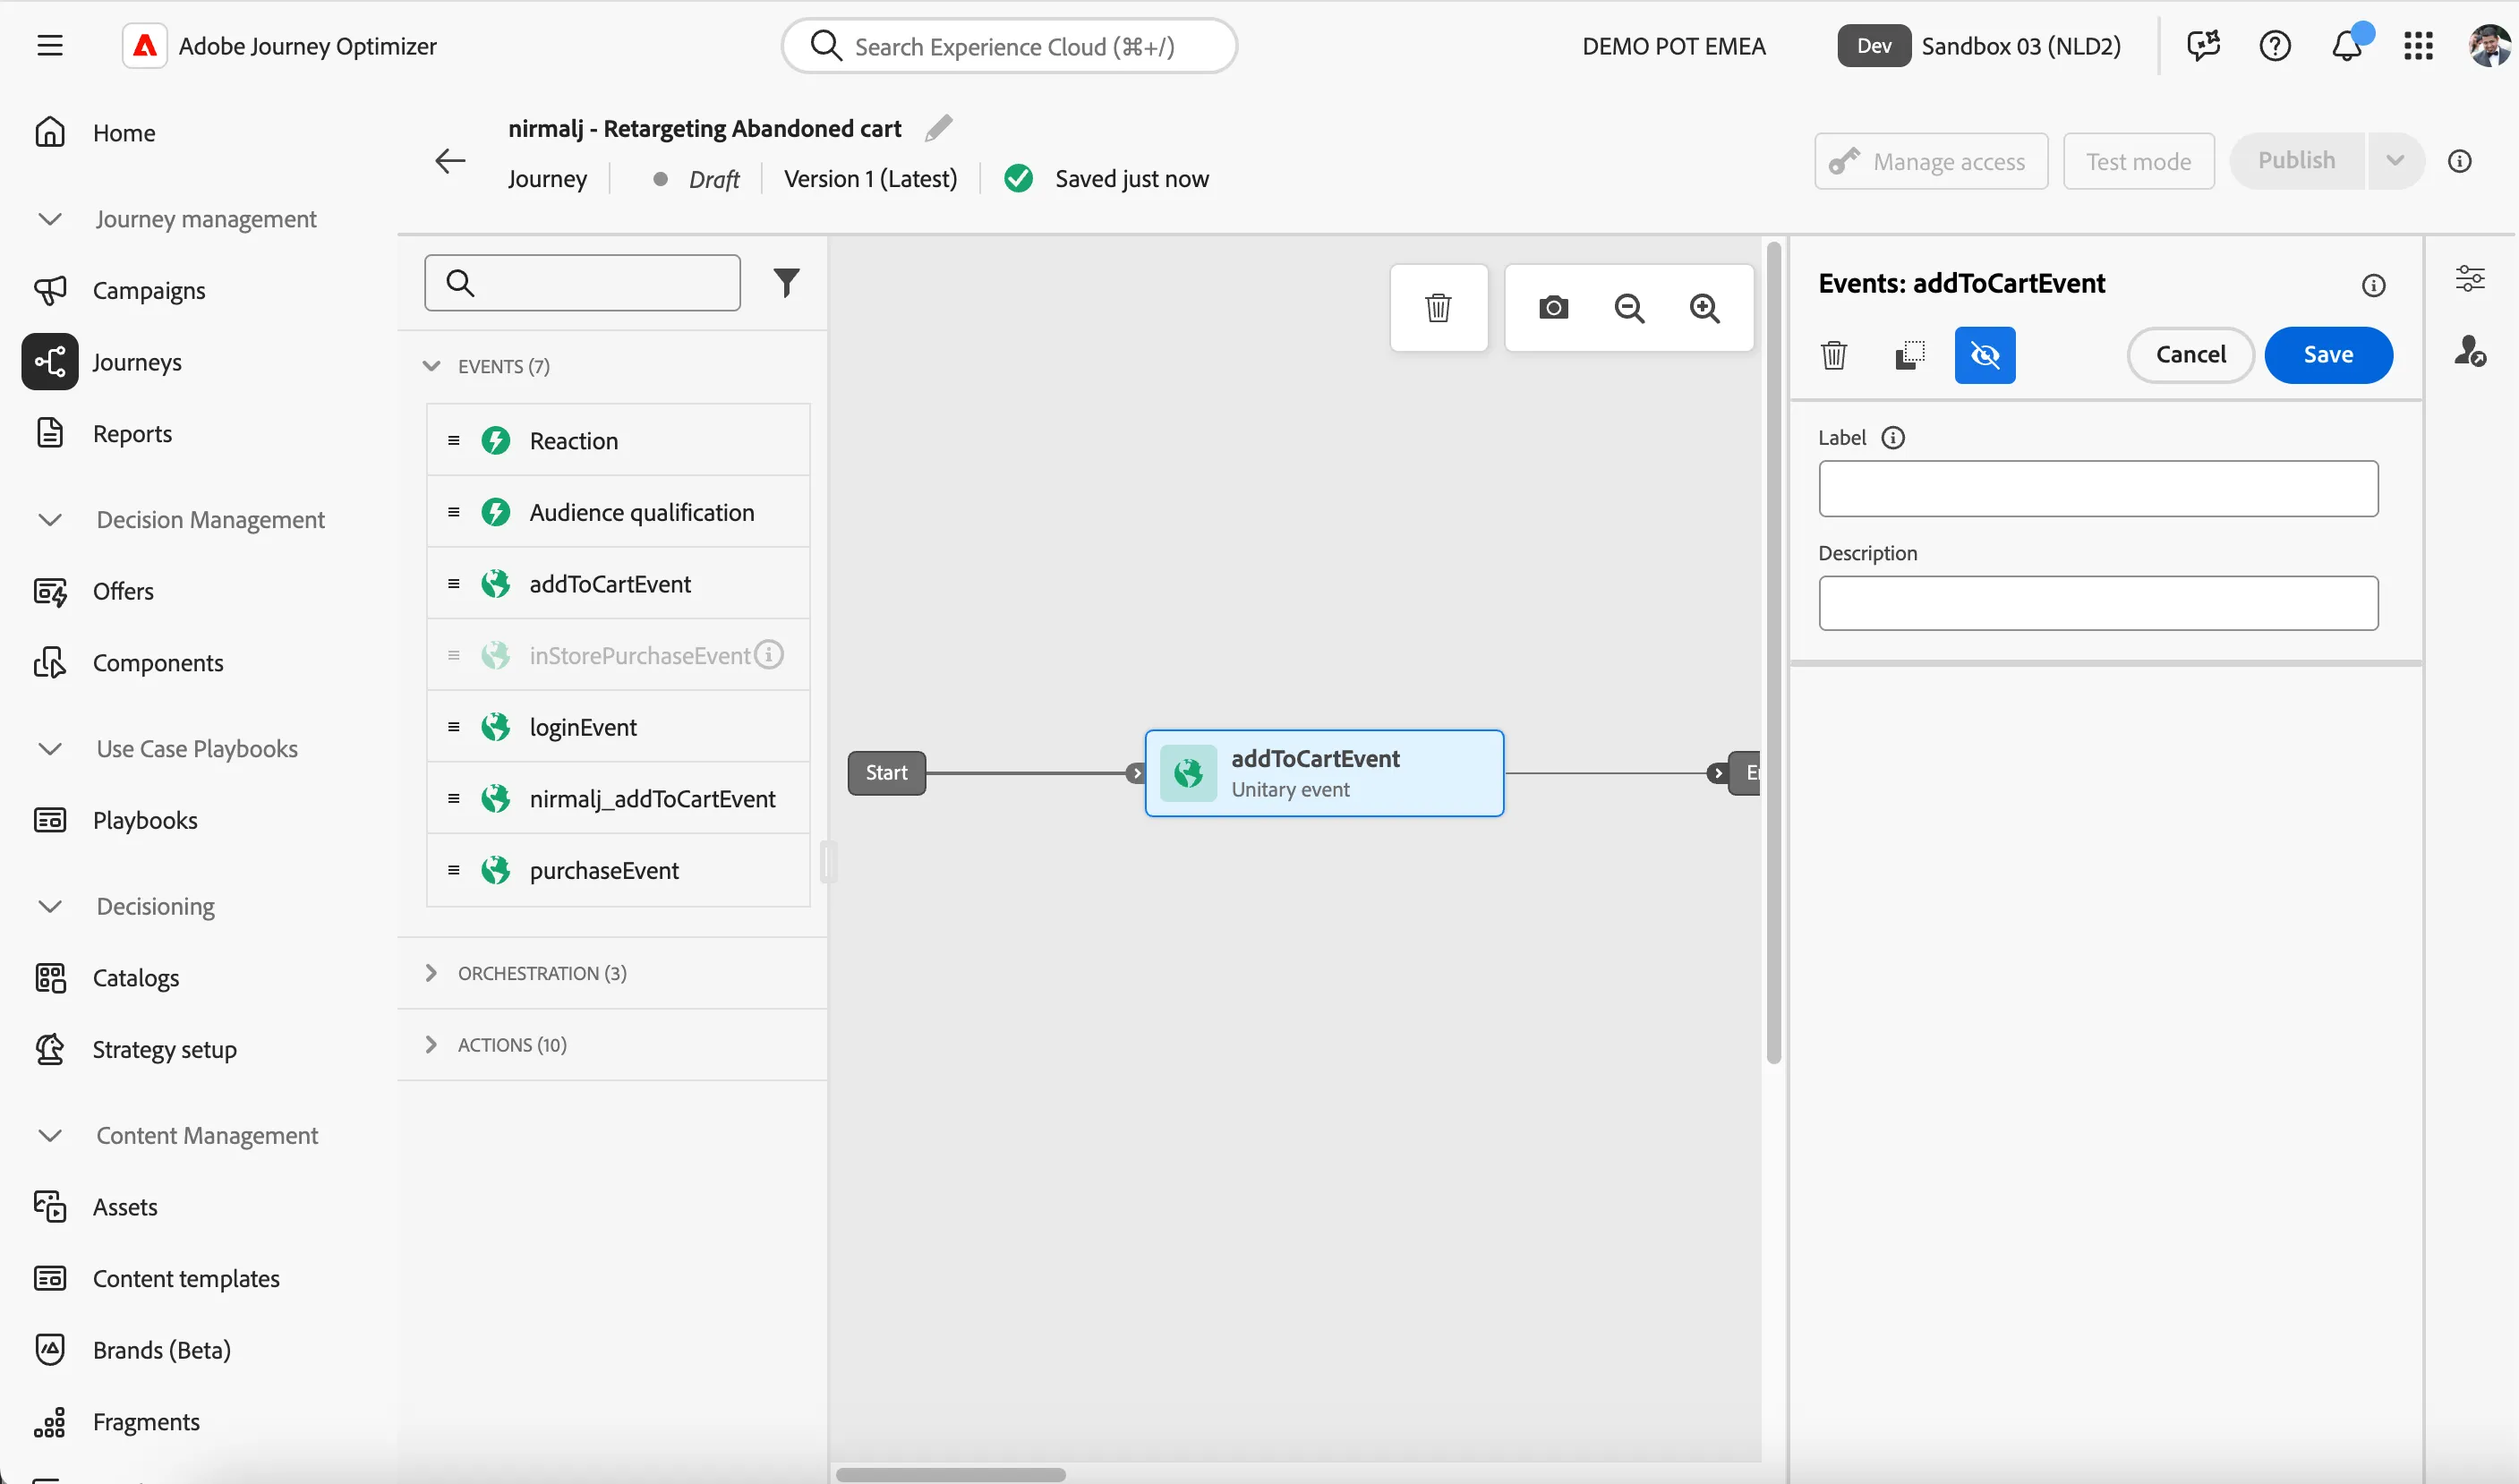The height and width of the screenshot is (1484, 2519).
Task: Delete the event via properties panel trash icon
Action: point(1833,355)
